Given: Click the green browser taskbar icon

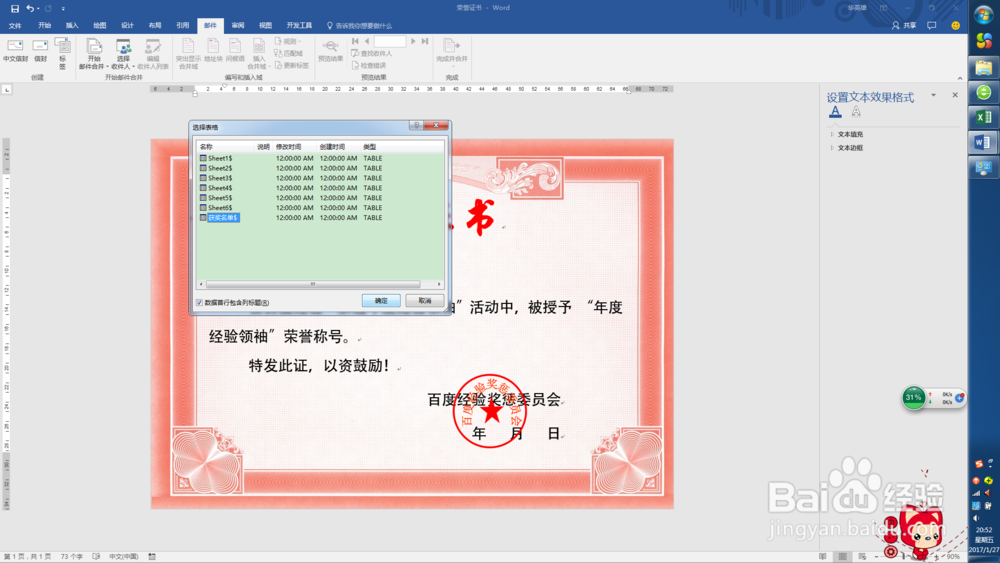Looking at the screenshot, I should pos(983,92).
